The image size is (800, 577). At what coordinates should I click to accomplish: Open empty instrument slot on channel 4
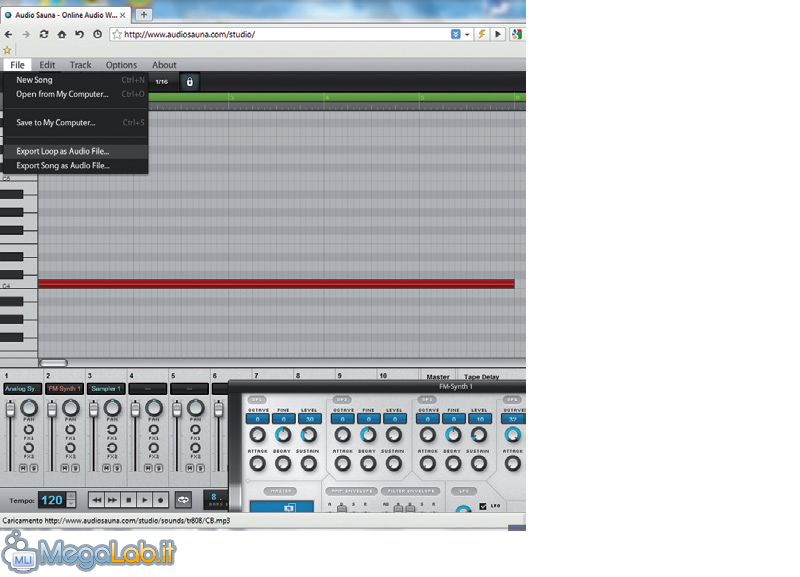(x=148, y=389)
